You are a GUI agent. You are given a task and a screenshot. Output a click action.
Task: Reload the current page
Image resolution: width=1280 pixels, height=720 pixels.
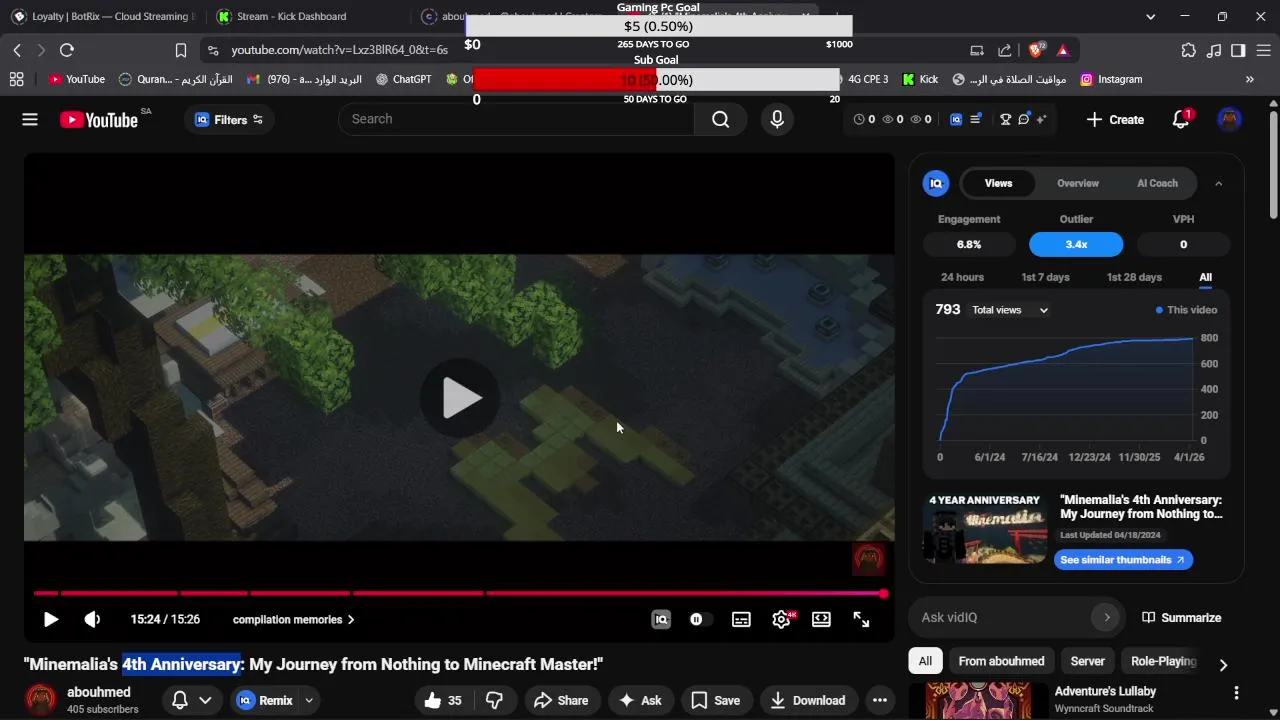click(x=67, y=50)
